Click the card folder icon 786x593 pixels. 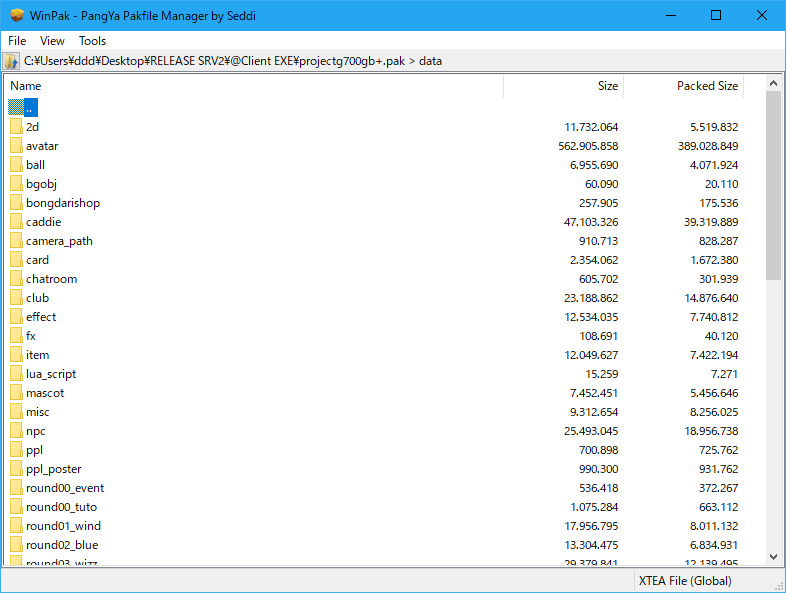[16, 260]
